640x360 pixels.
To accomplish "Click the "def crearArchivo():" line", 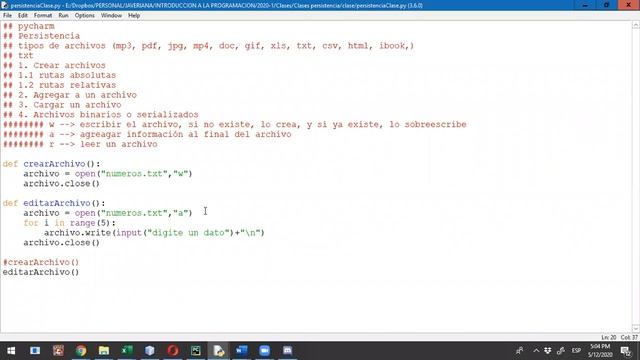I will coord(51,164).
